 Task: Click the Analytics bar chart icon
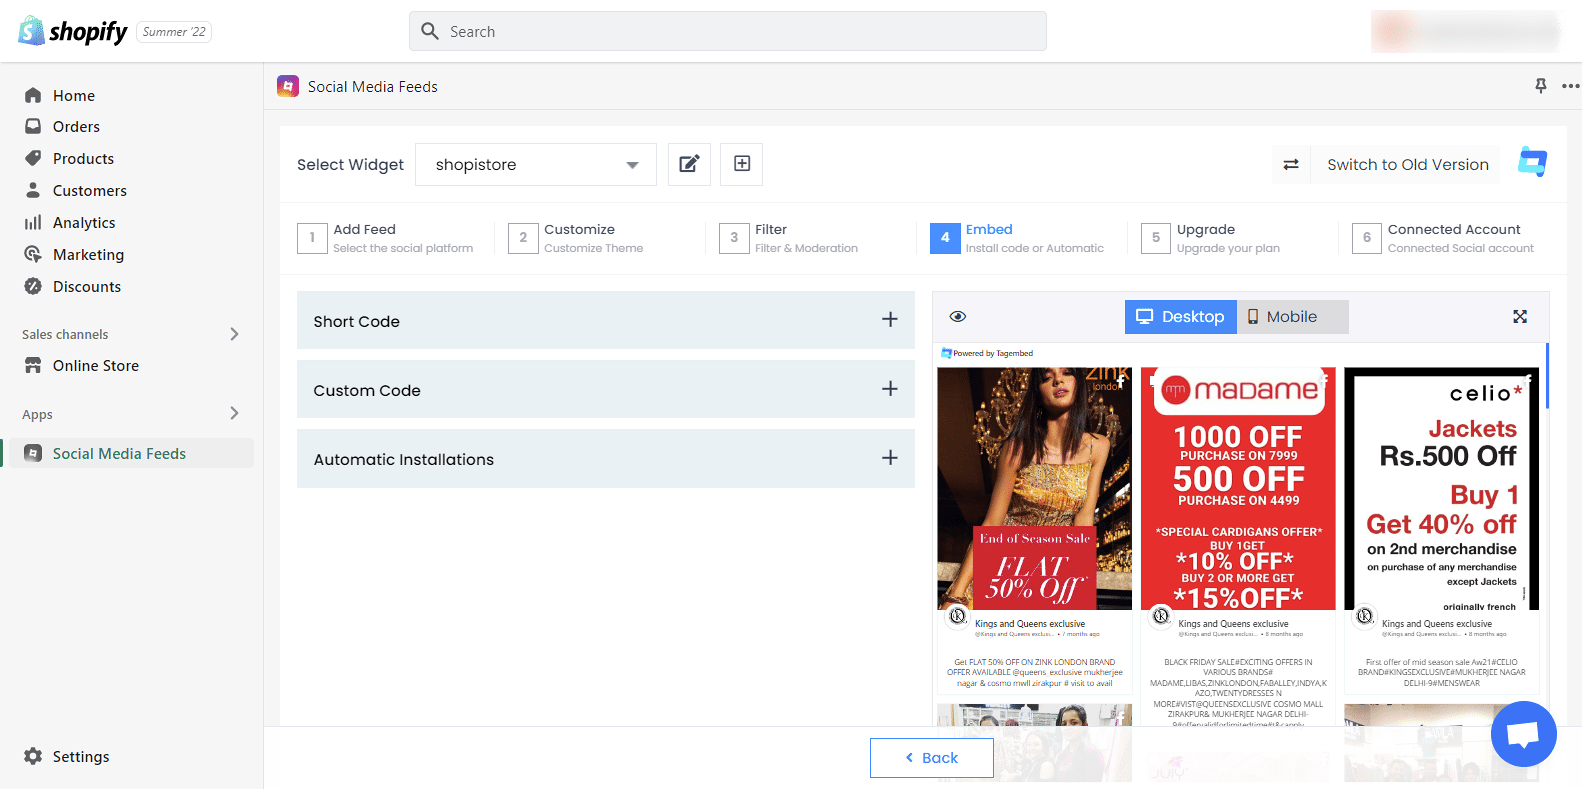[x=33, y=222]
